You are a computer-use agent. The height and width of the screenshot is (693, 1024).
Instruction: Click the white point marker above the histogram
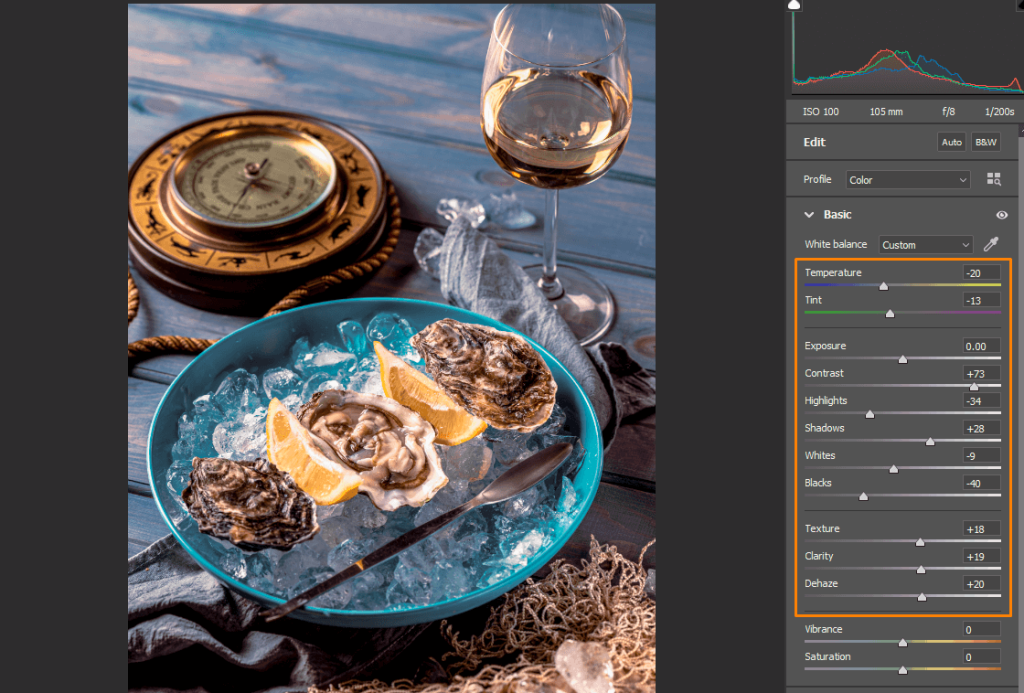pos(793,4)
